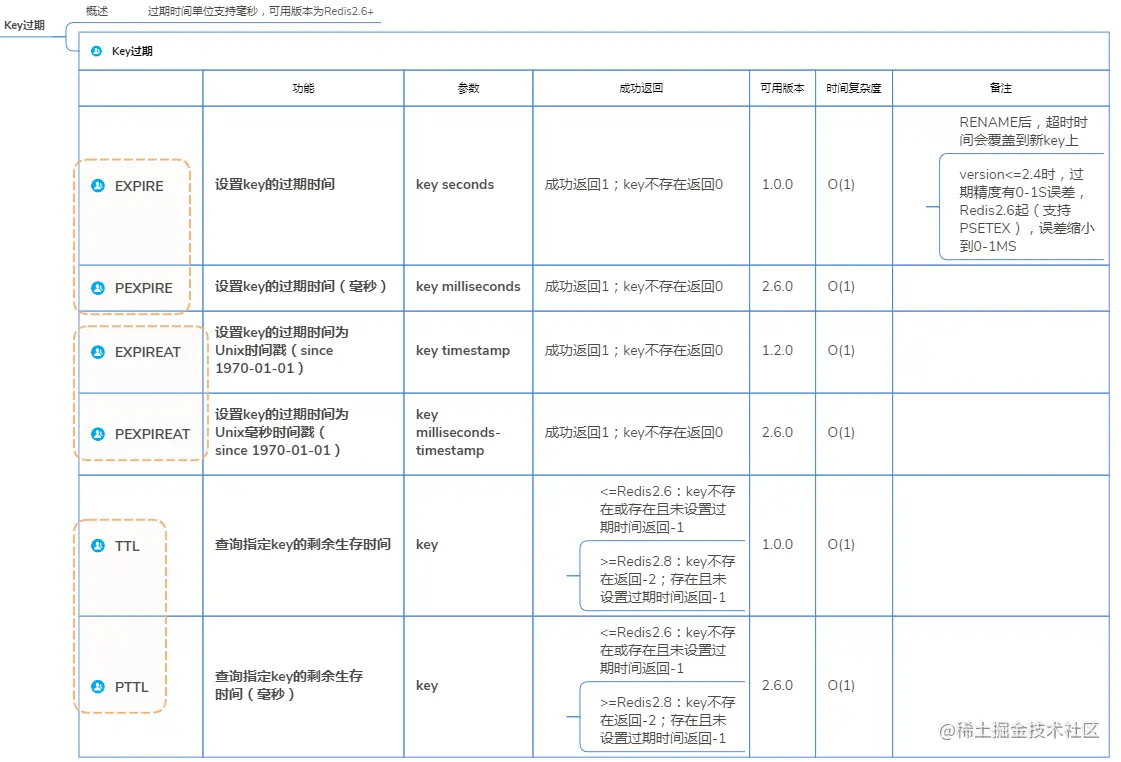Click the TTL row >=Redis2.8 return note

(x=667, y=579)
